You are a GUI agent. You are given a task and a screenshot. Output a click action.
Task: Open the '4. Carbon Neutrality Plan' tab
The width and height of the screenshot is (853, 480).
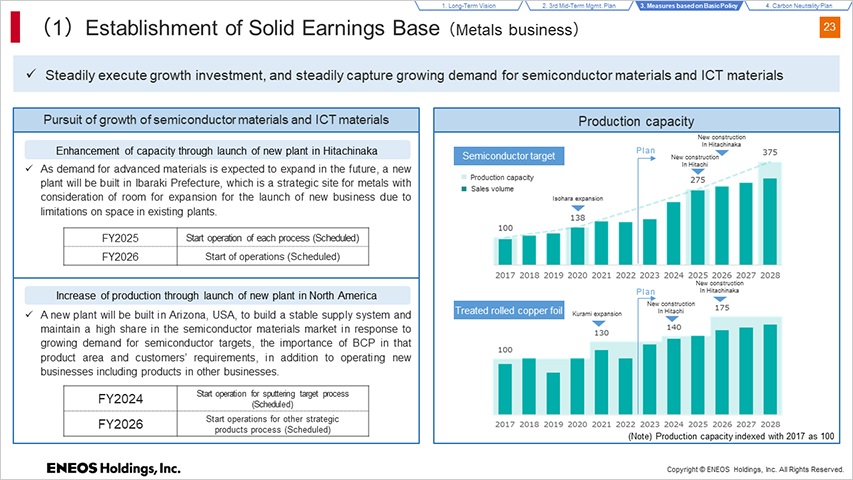pos(799,5)
